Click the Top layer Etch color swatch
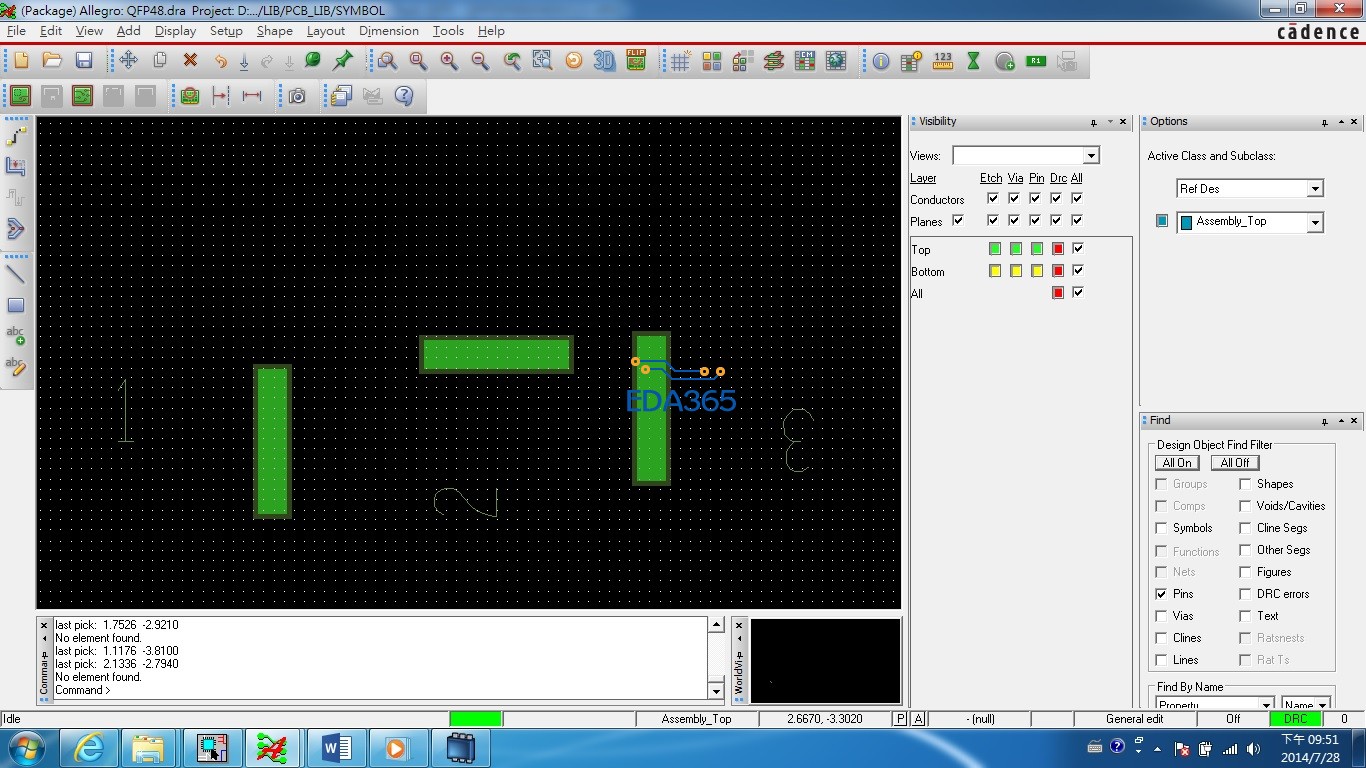The height and width of the screenshot is (768, 1366). (x=994, y=248)
